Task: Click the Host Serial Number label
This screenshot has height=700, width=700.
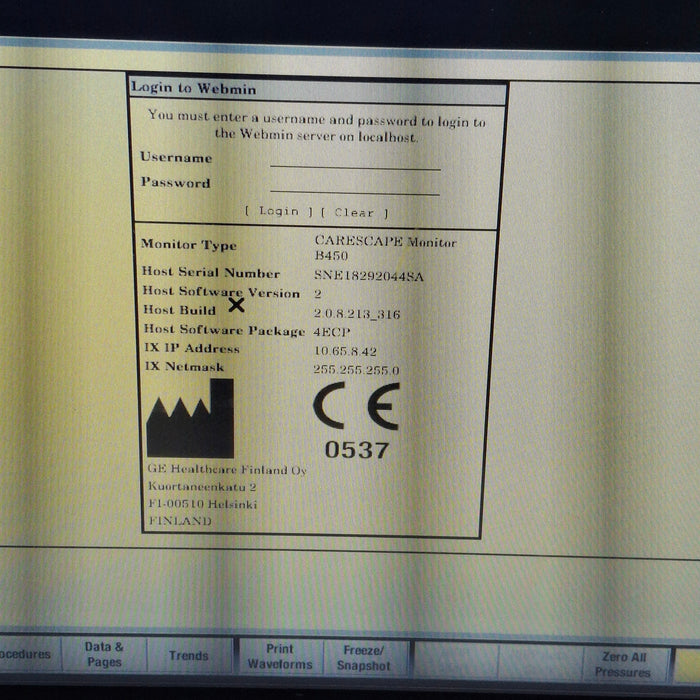Action: click(211, 272)
